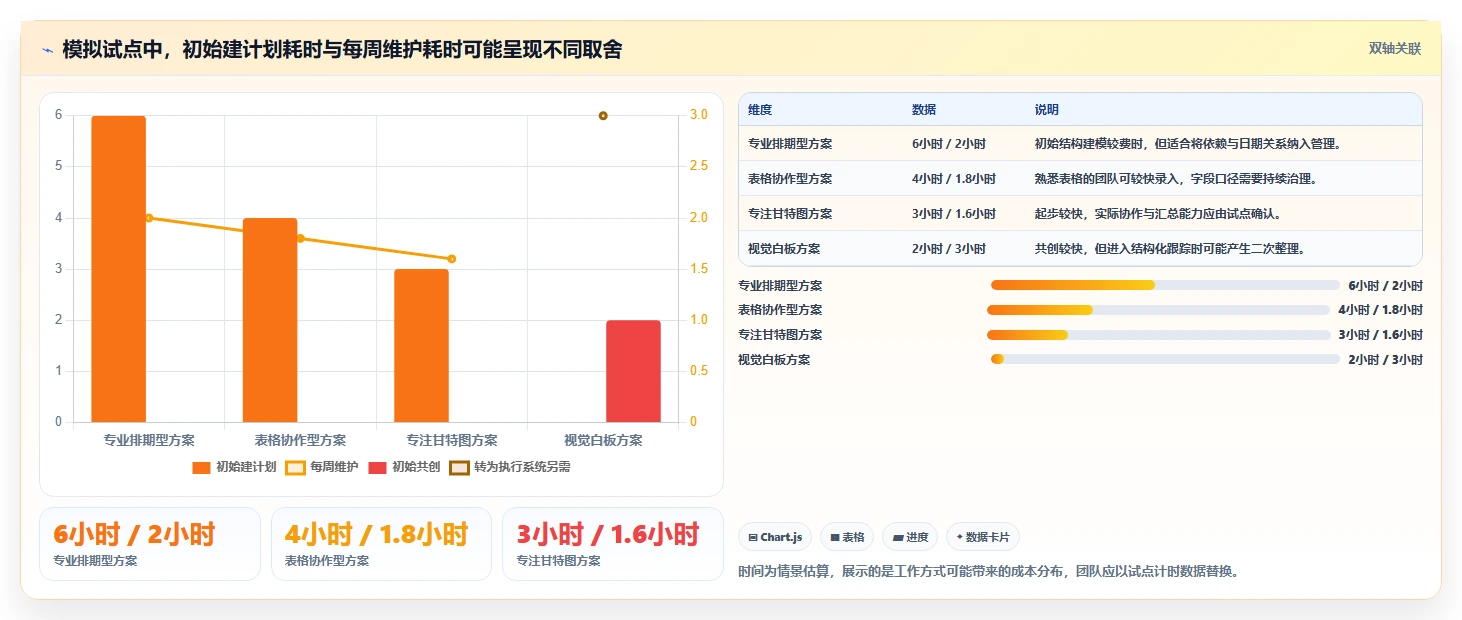Select the 表格协作型方案 table row name
Image resolution: width=1462 pixels, height=620 pixels.
pos(790,179)
